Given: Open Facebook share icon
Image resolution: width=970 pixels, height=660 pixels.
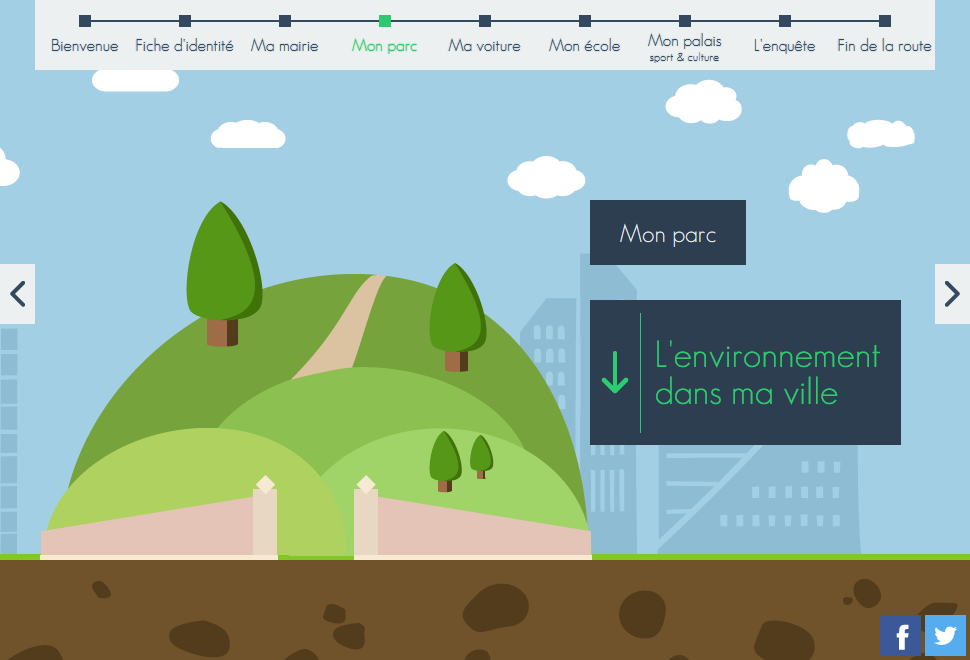Looking at the screenshot, I should pyautogui.click(x=900, y=635).
